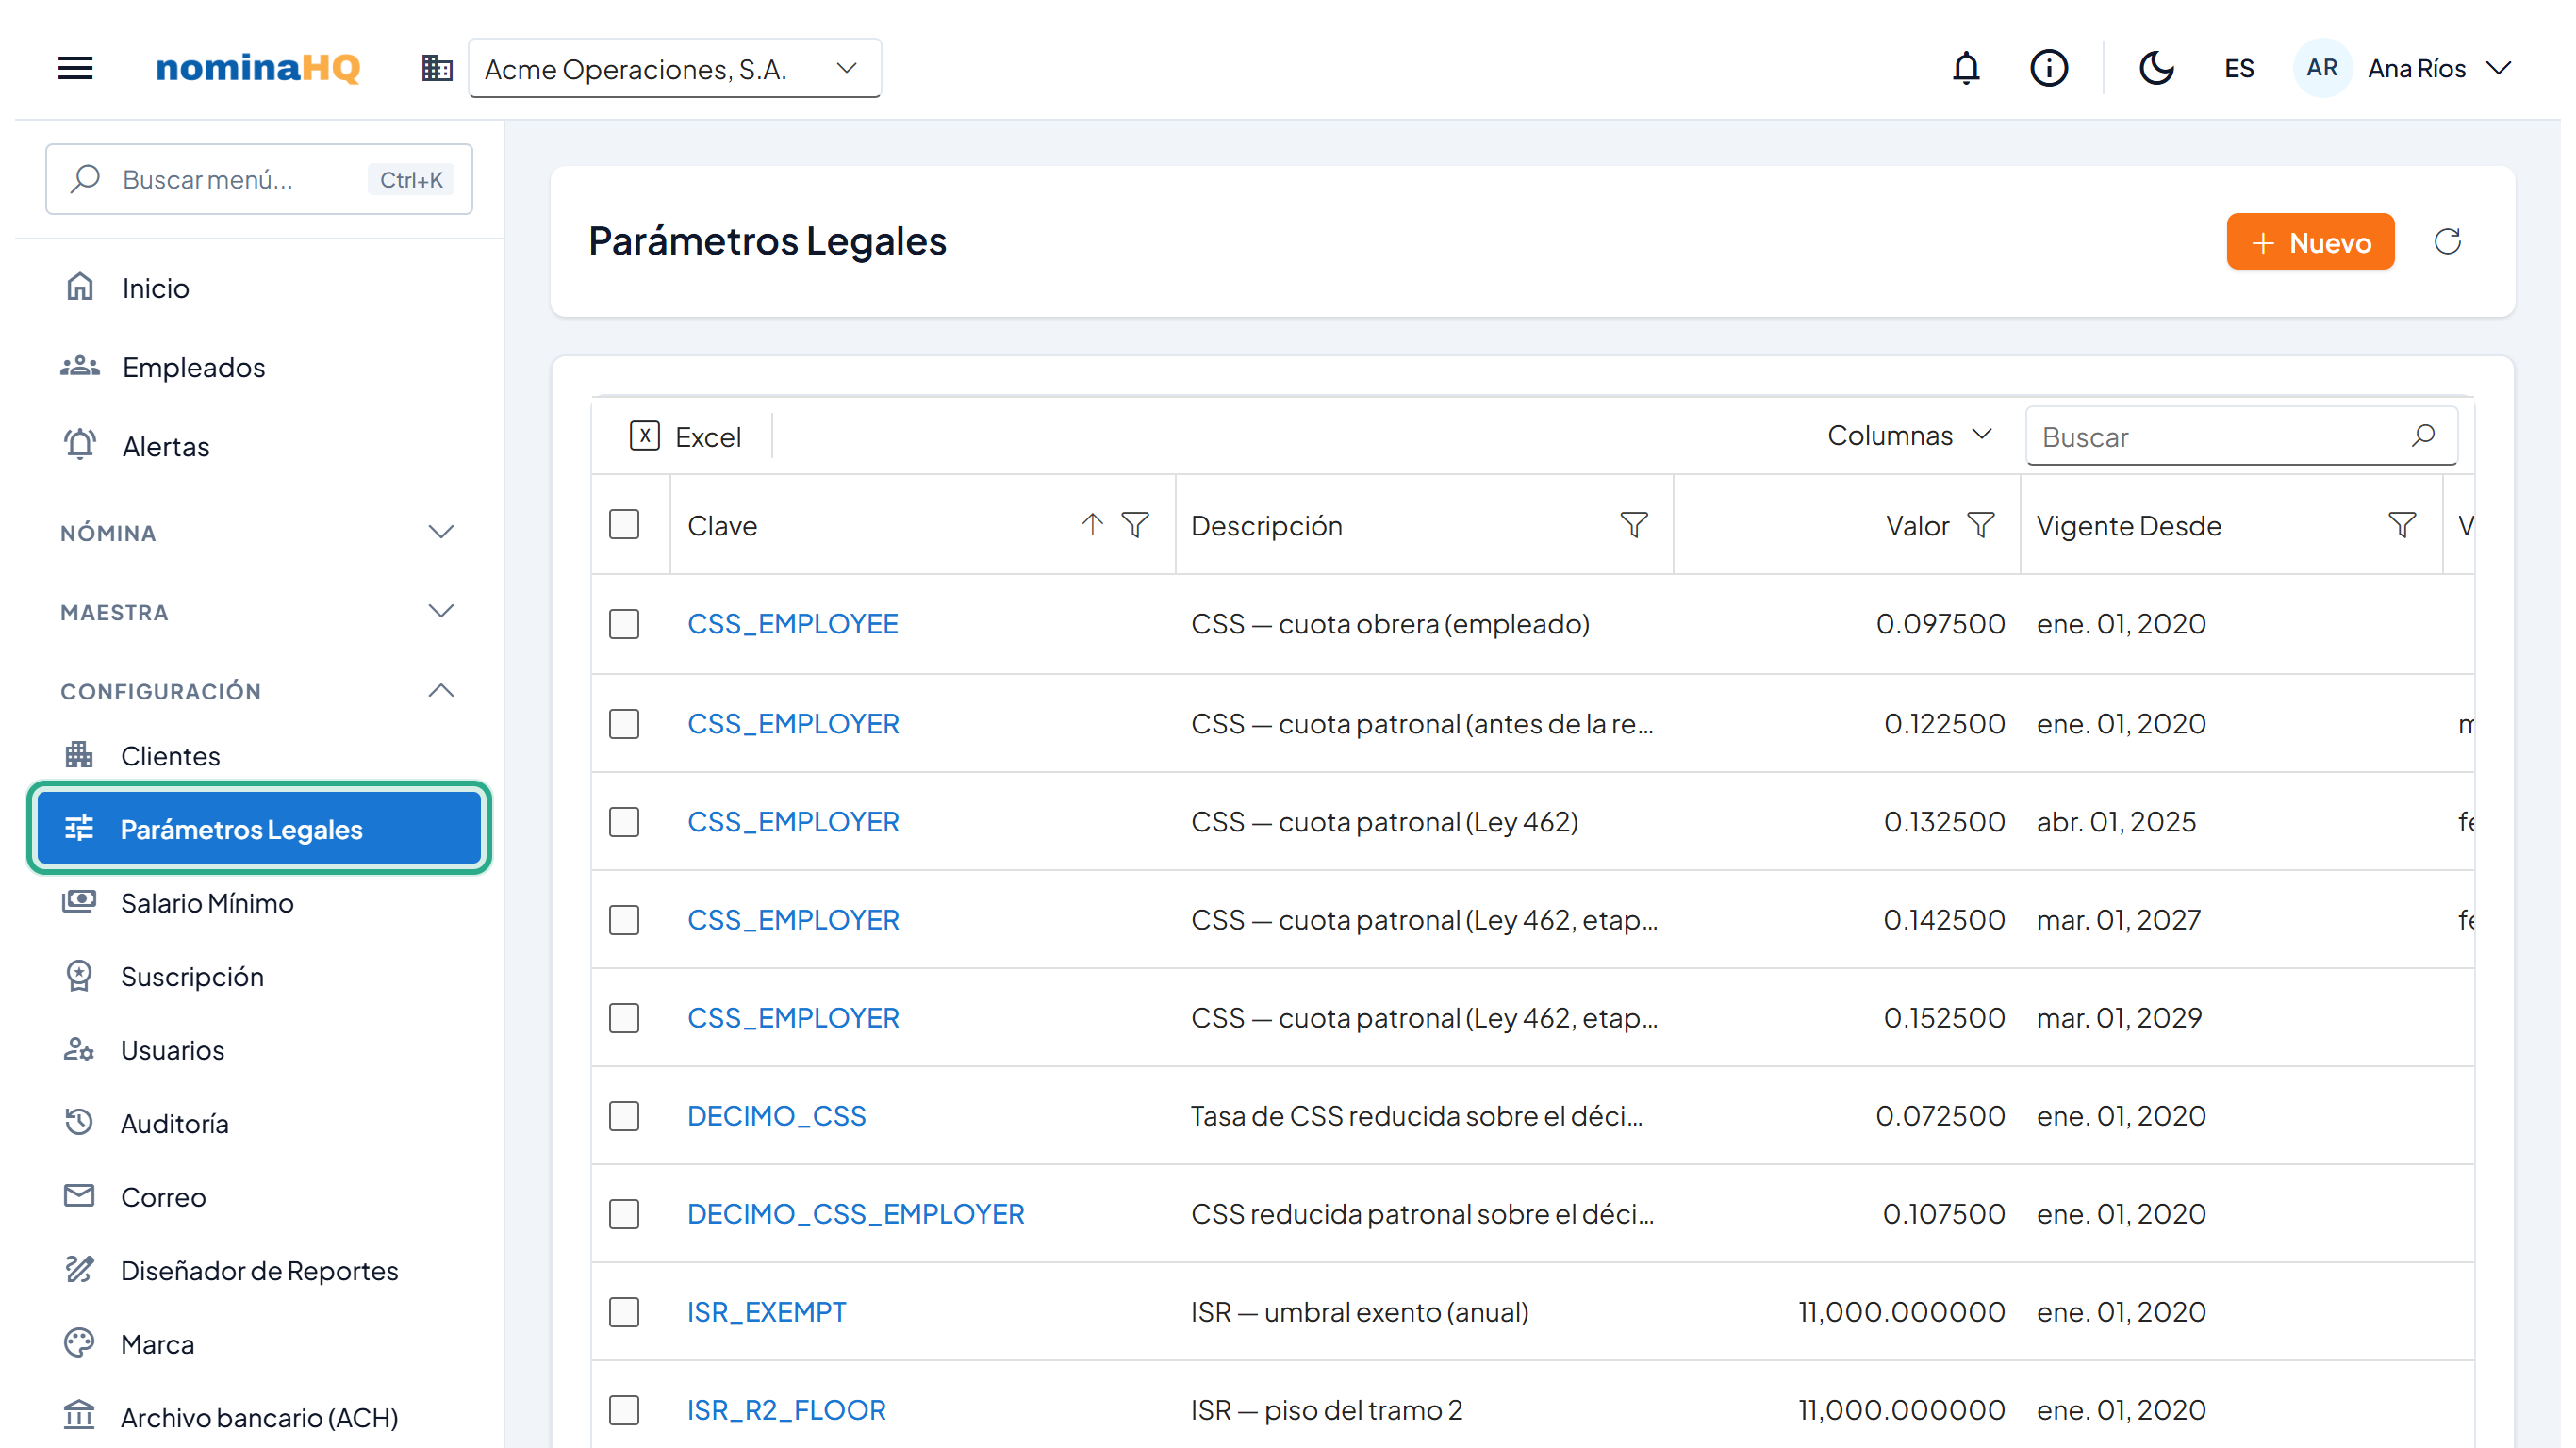Go to Inicio in sidebar

[x=258, y=288]
